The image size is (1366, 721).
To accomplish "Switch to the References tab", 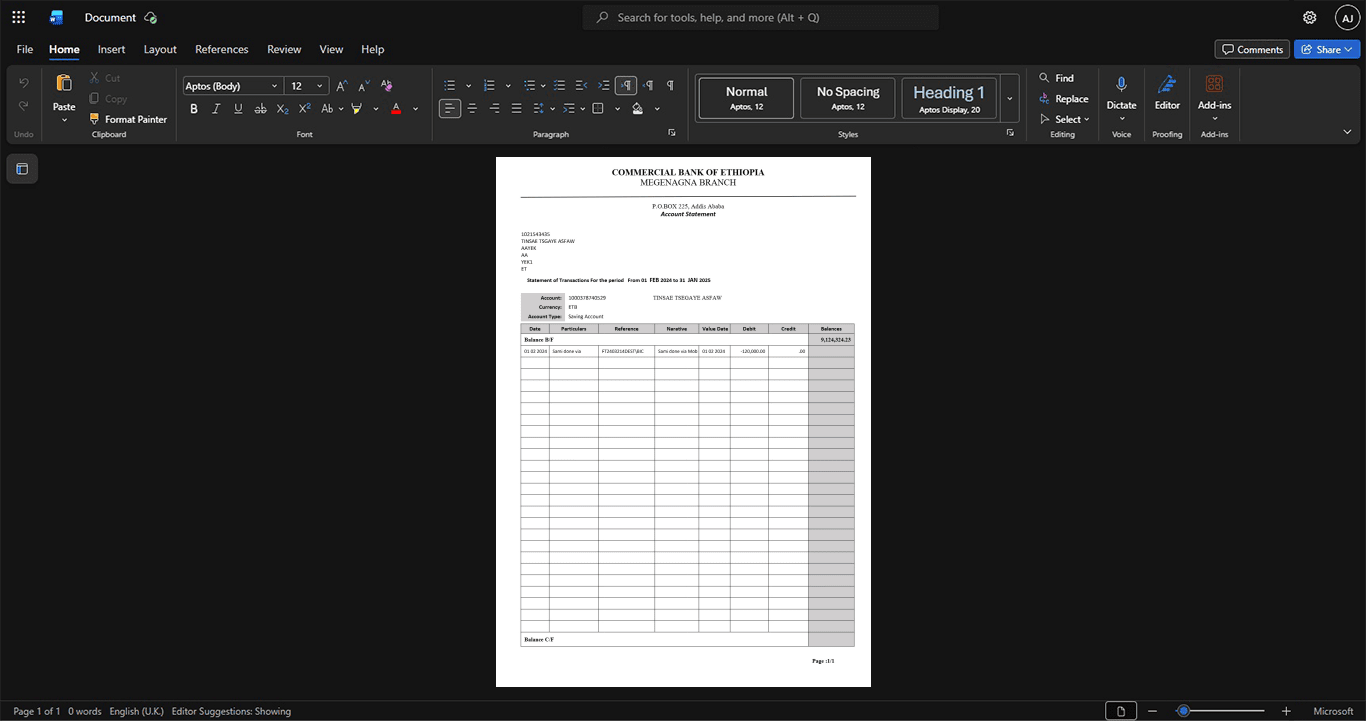I will [222, 49].
